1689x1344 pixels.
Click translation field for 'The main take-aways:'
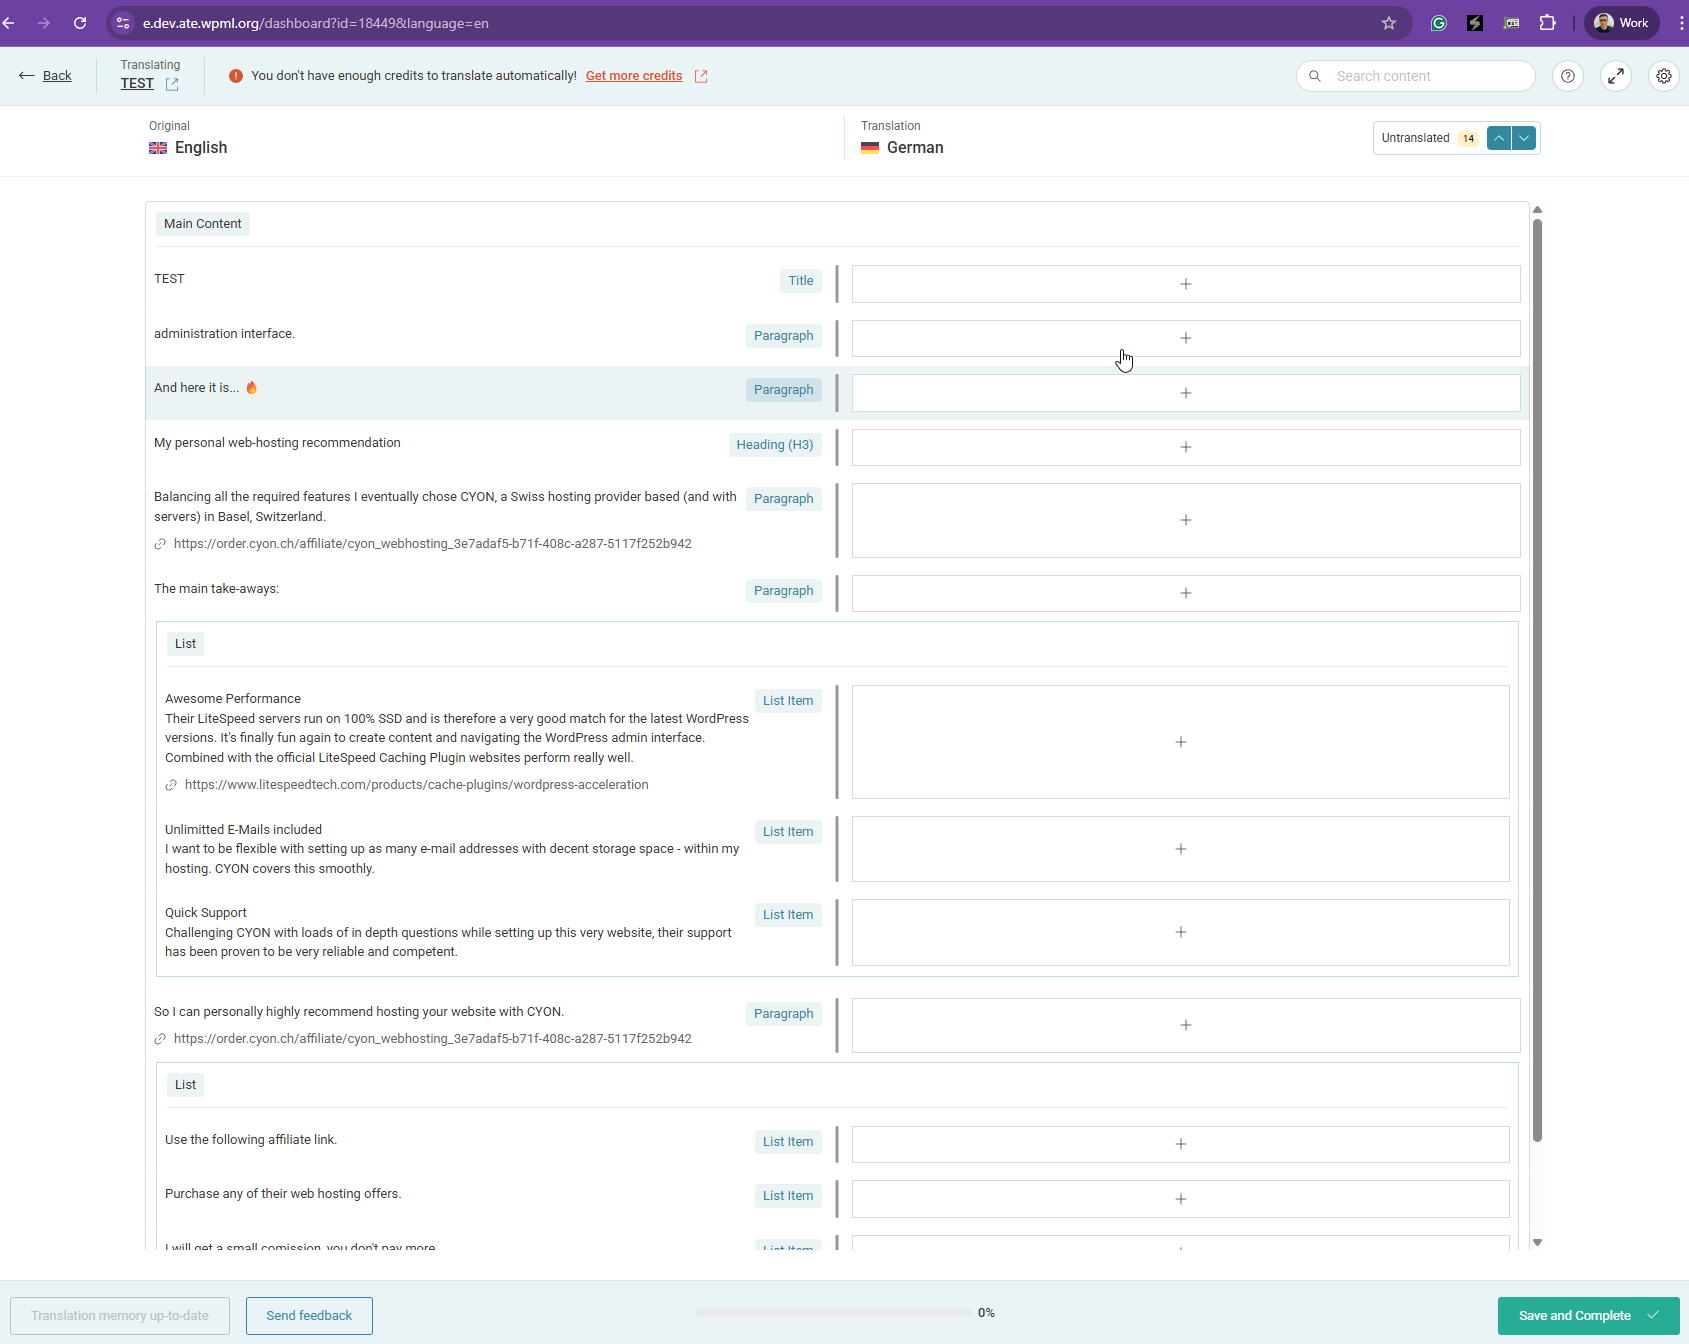[1186, 593]
